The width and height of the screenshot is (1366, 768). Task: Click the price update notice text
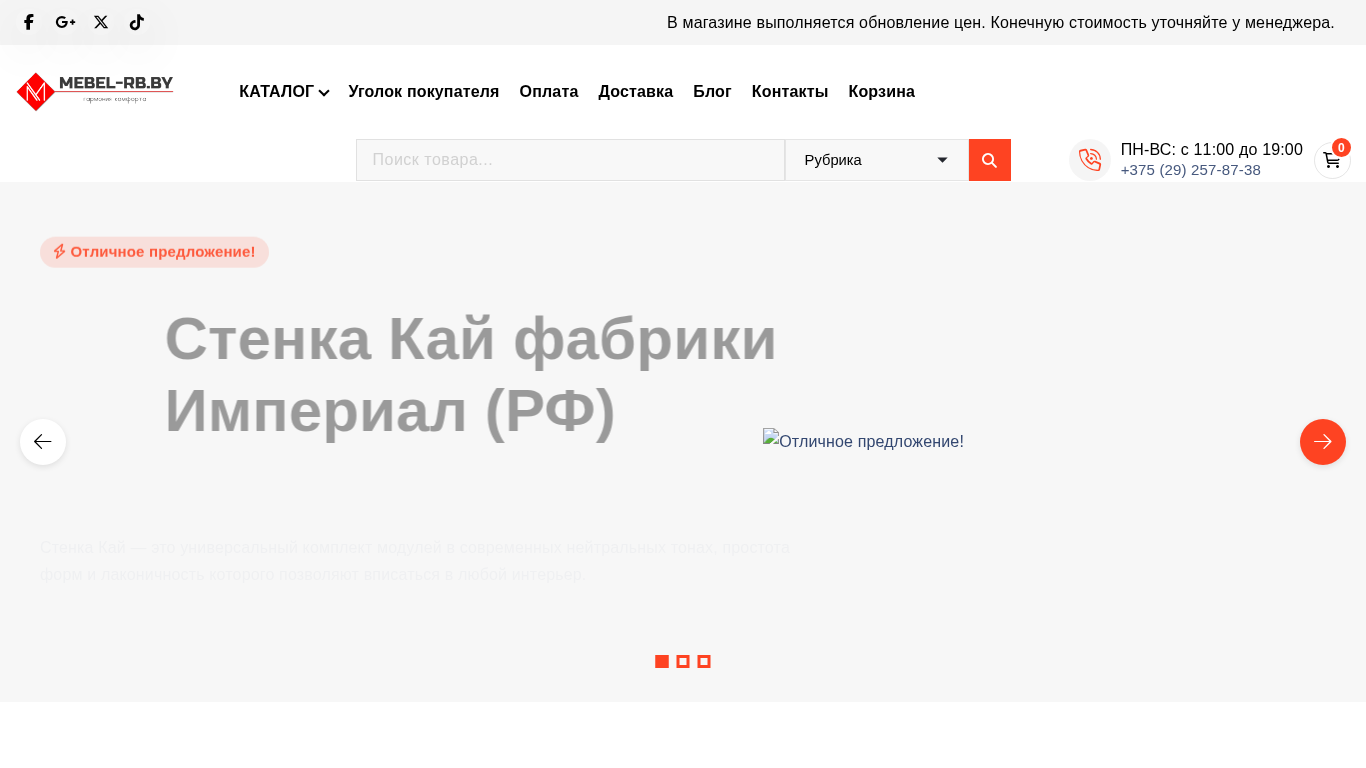(x=1001, y=23)
